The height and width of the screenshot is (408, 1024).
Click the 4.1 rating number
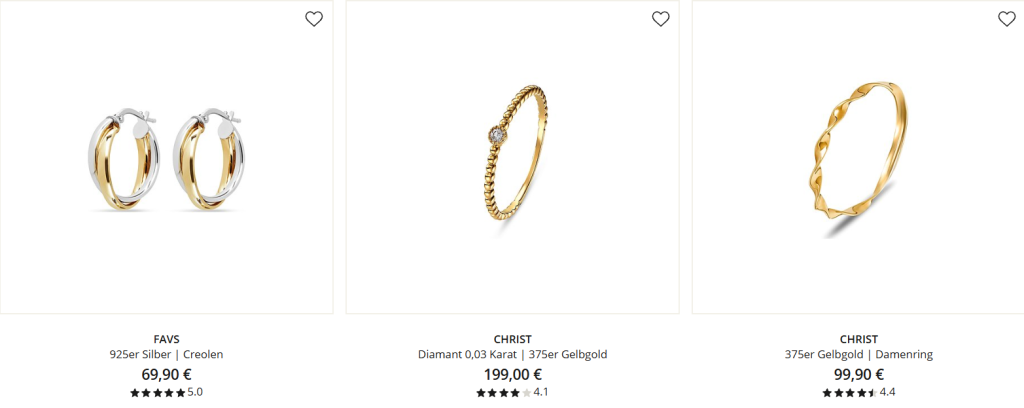pos(541,392)
